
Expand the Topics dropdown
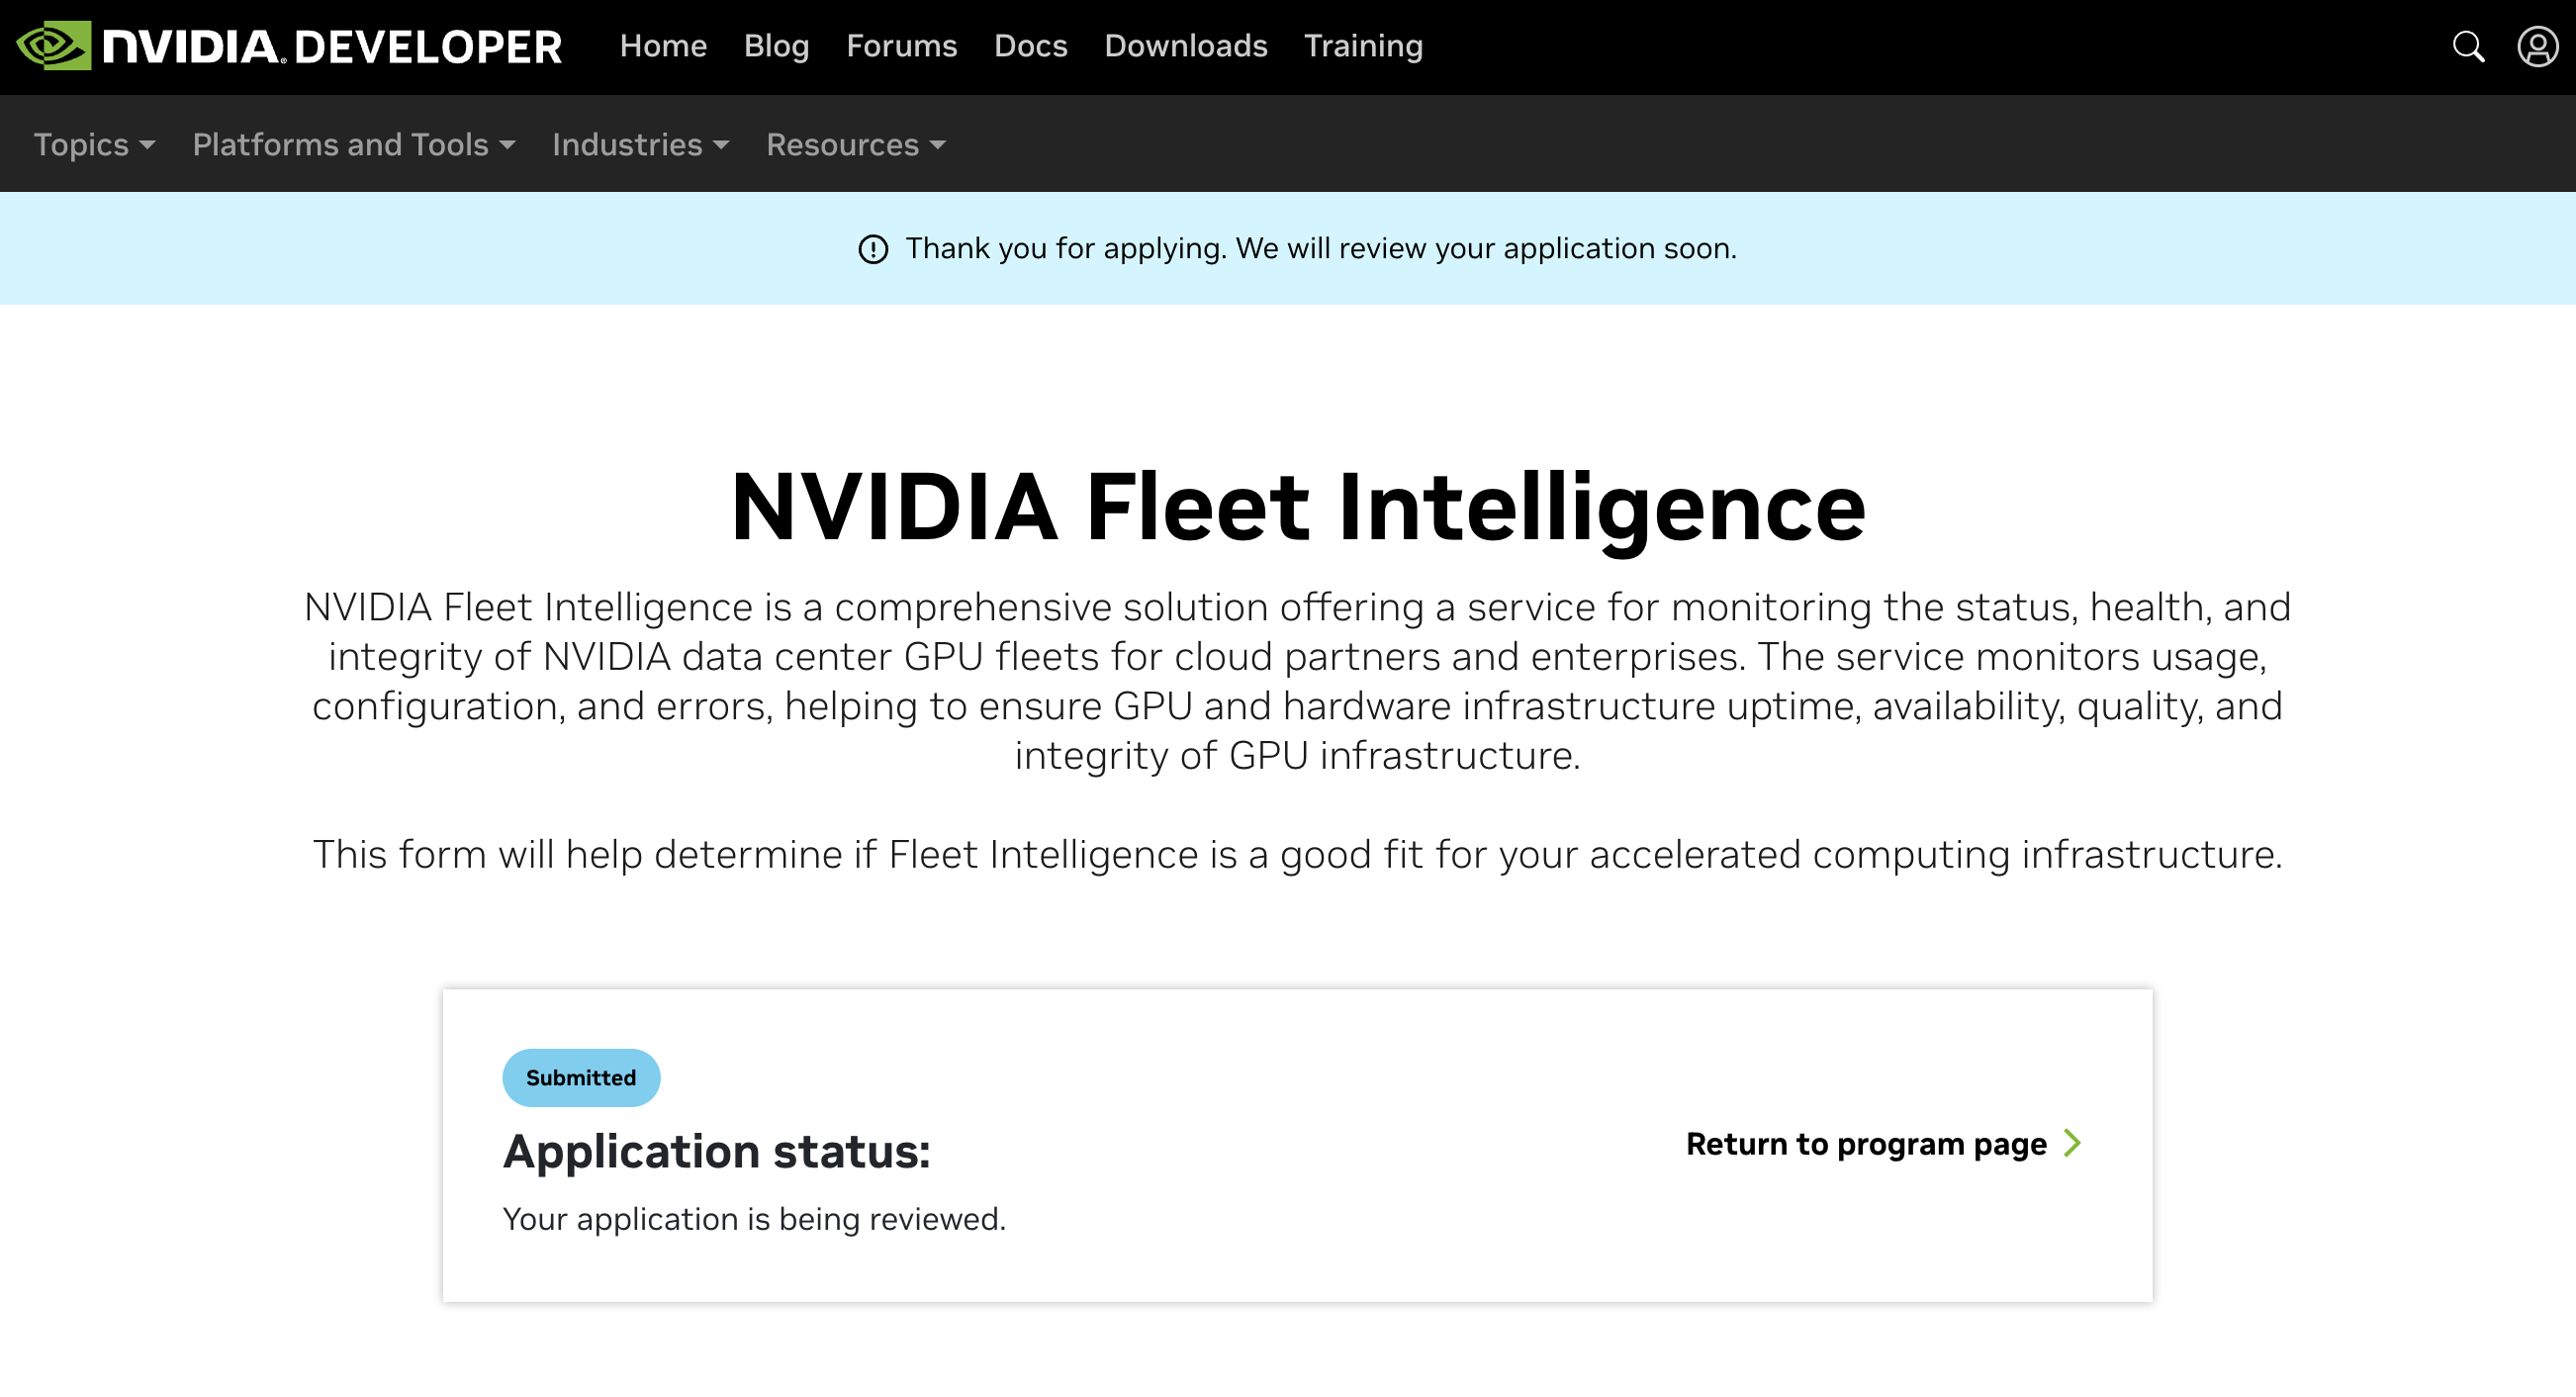[95, 145]
